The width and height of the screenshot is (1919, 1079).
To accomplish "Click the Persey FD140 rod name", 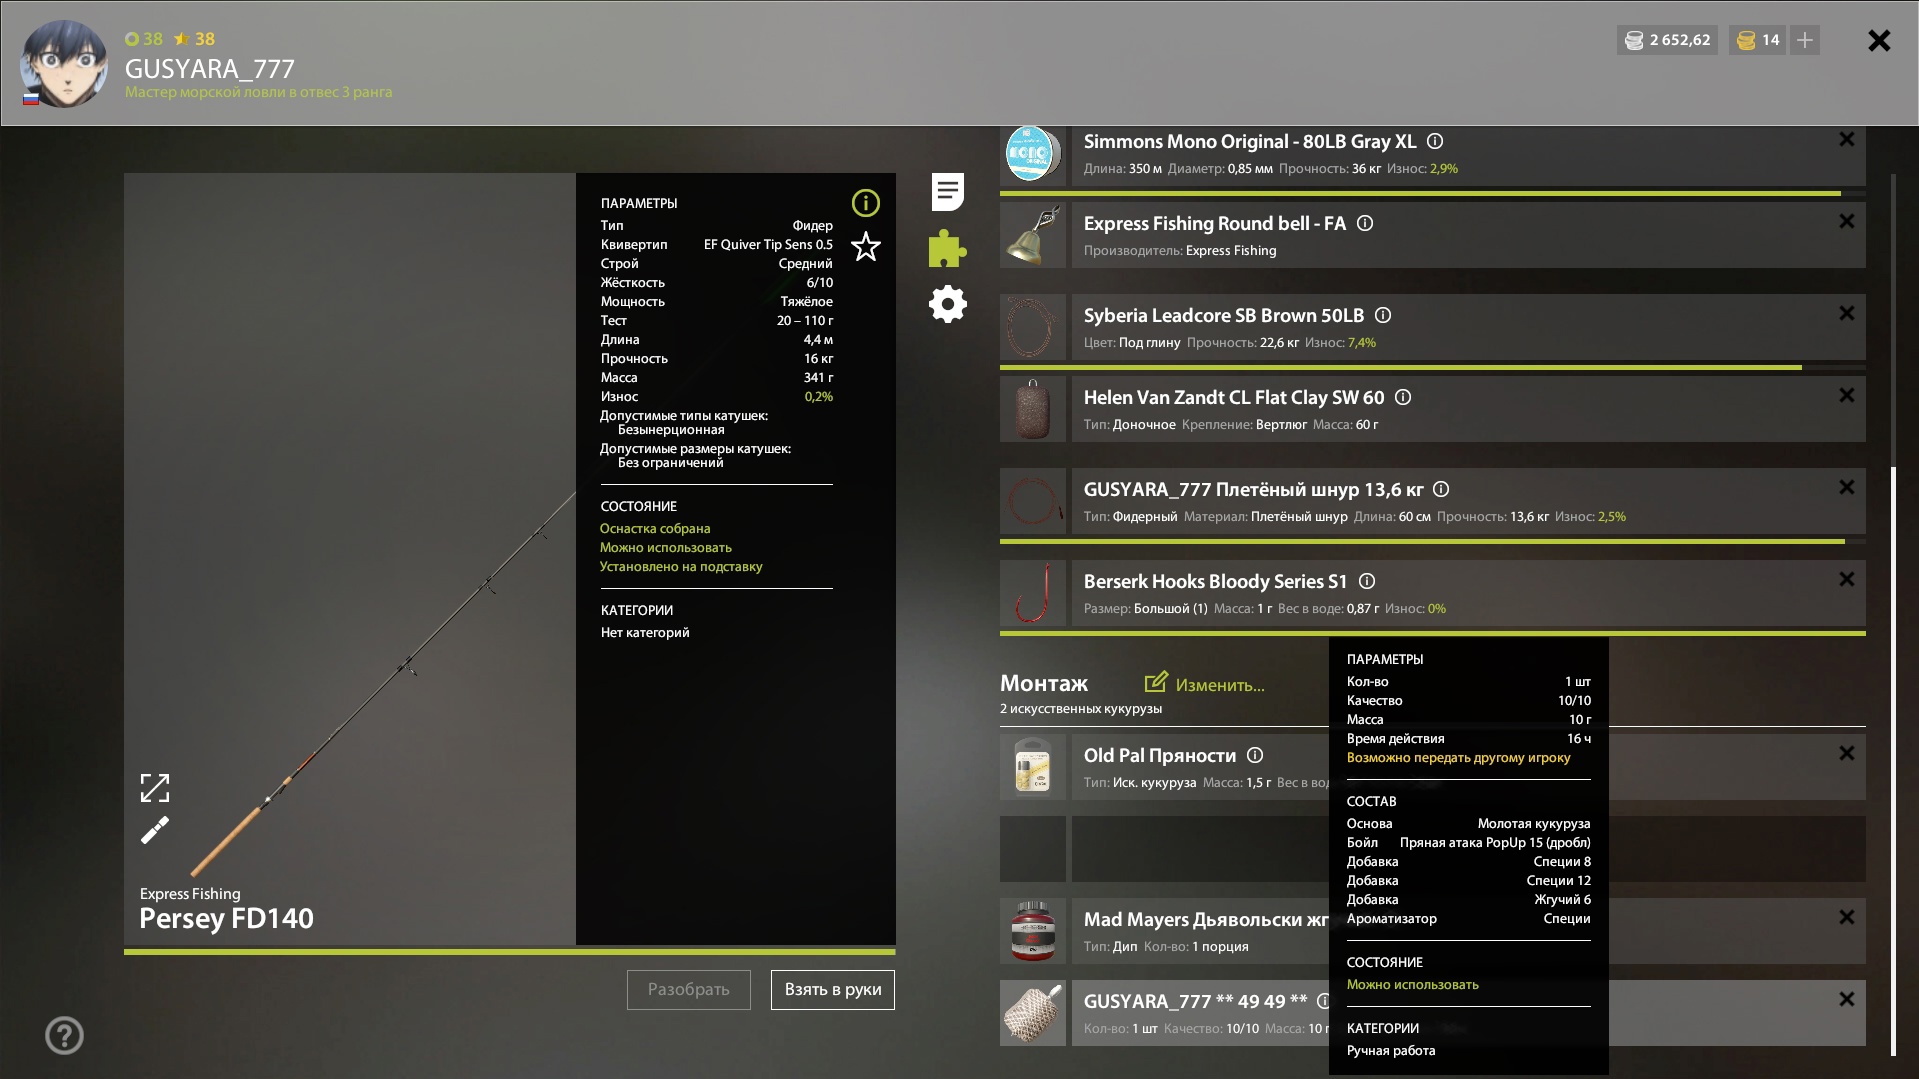I will [x=226, y=918].
